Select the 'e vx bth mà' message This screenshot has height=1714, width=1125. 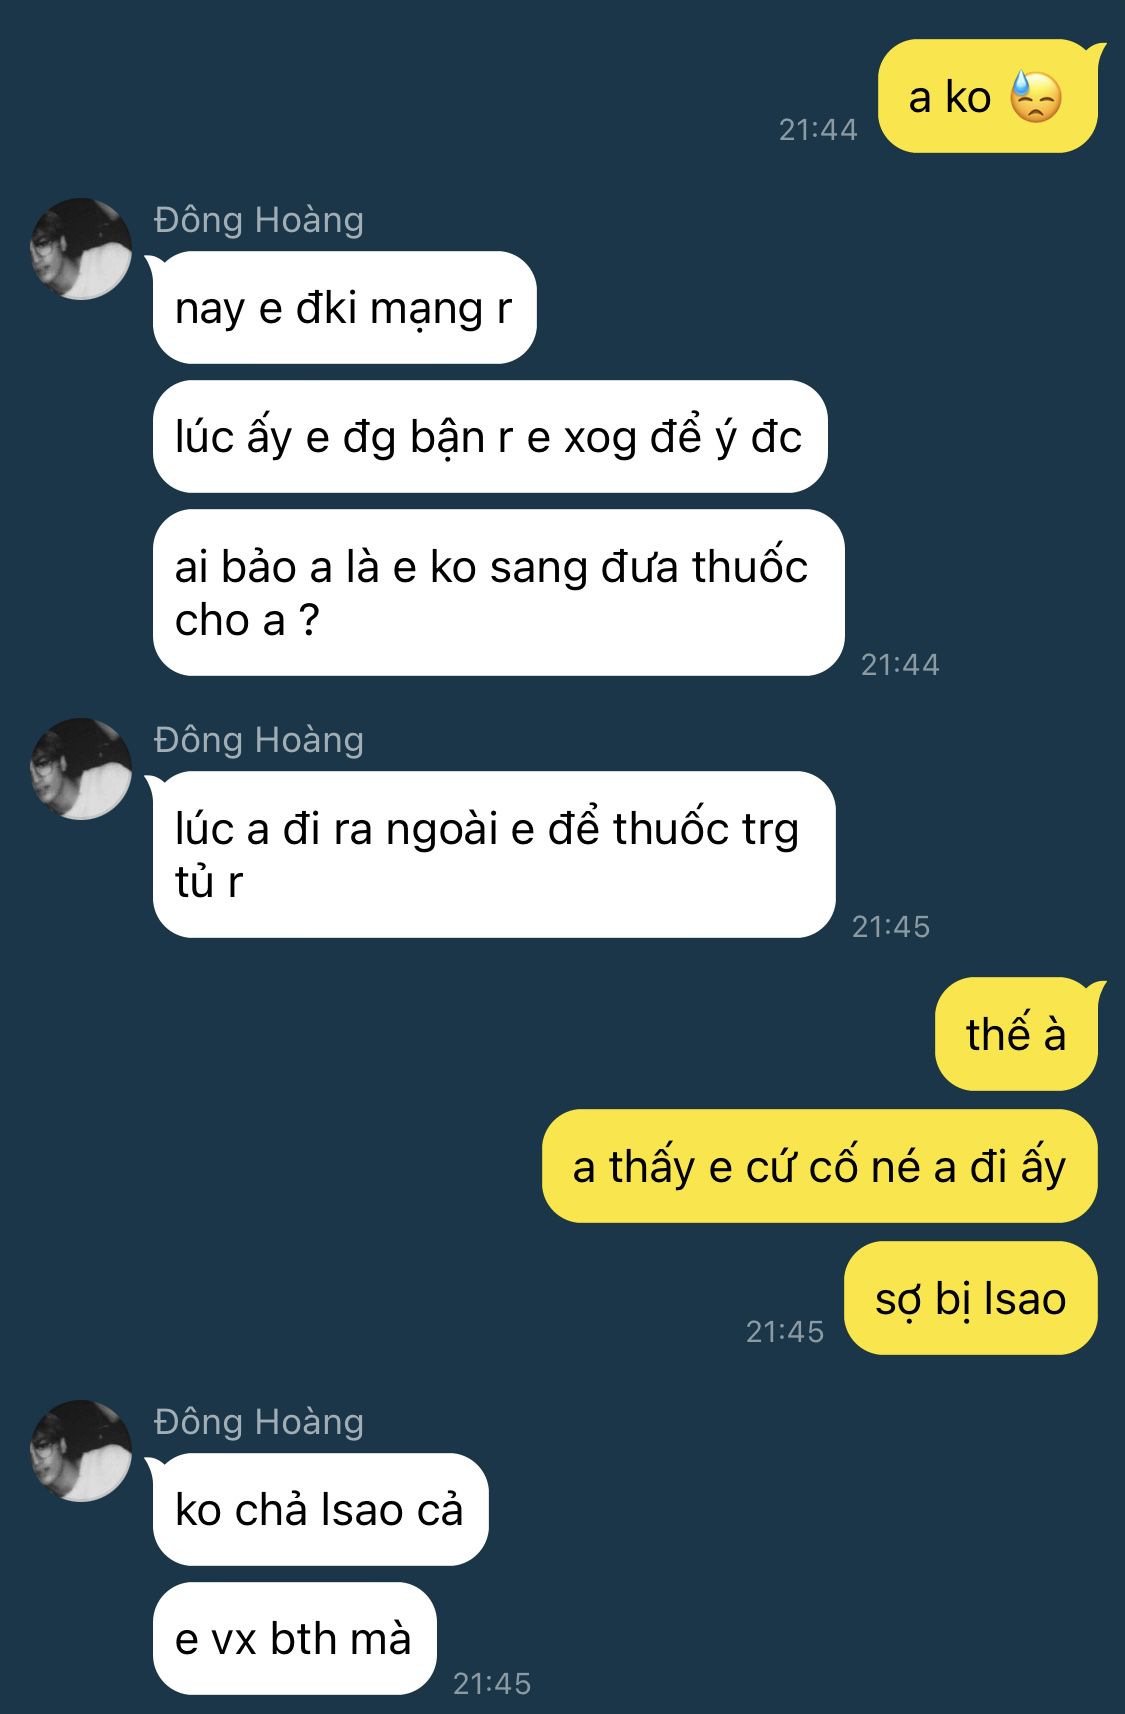[x=294, y=1639]
